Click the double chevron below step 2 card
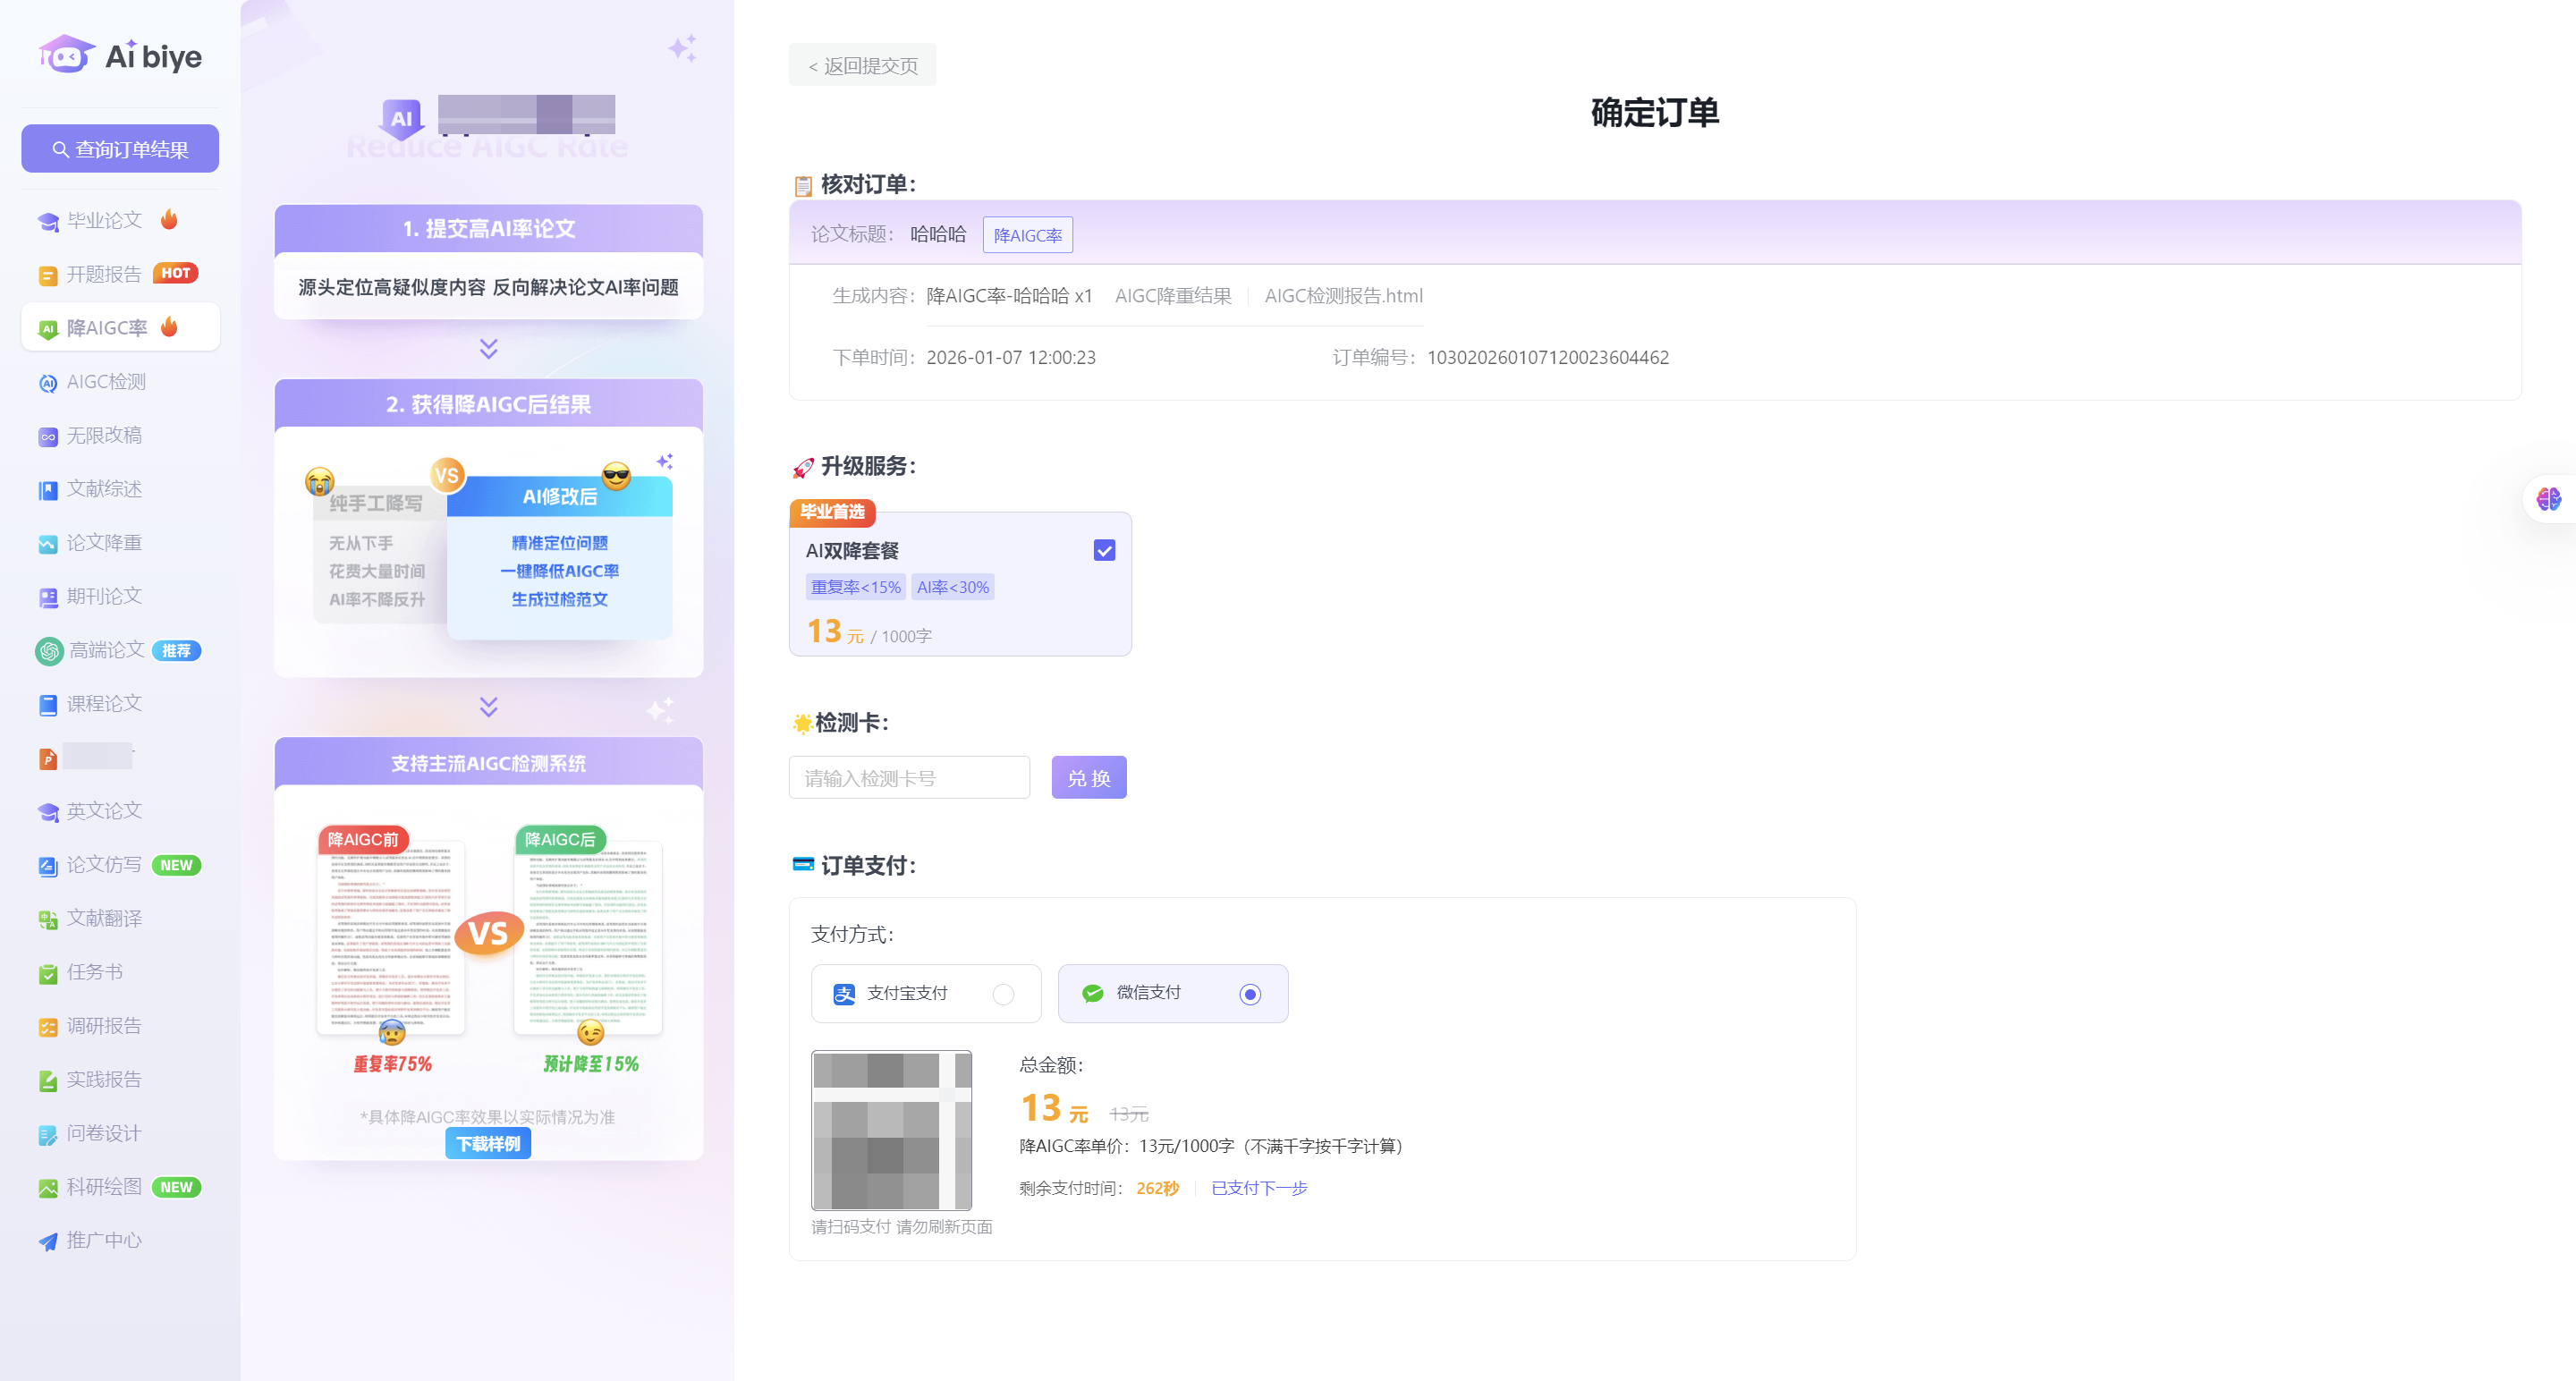The image size is (2576, 1381). tap(488, 707)
